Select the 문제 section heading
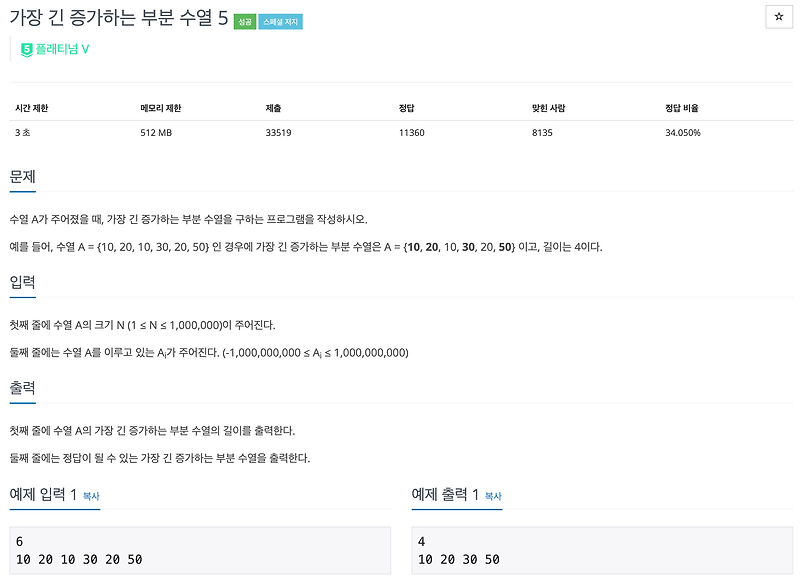This screenshot has height=584, width=800. 24,176
